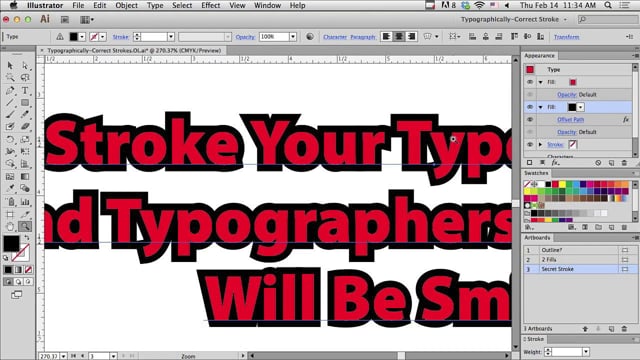Click Delete Artboard trash icon
The height and width of the screenshot is (360, 640).
(624, 329)
